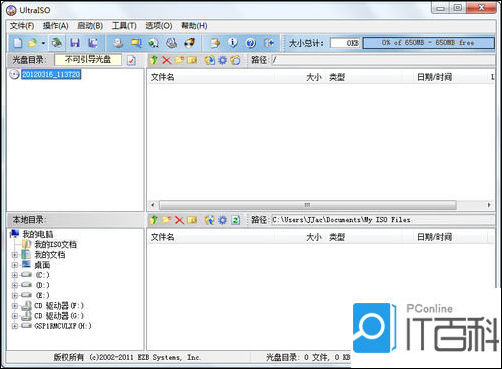Click the Save floppy disk icon
502x369 pixels.
pos(75,43)
